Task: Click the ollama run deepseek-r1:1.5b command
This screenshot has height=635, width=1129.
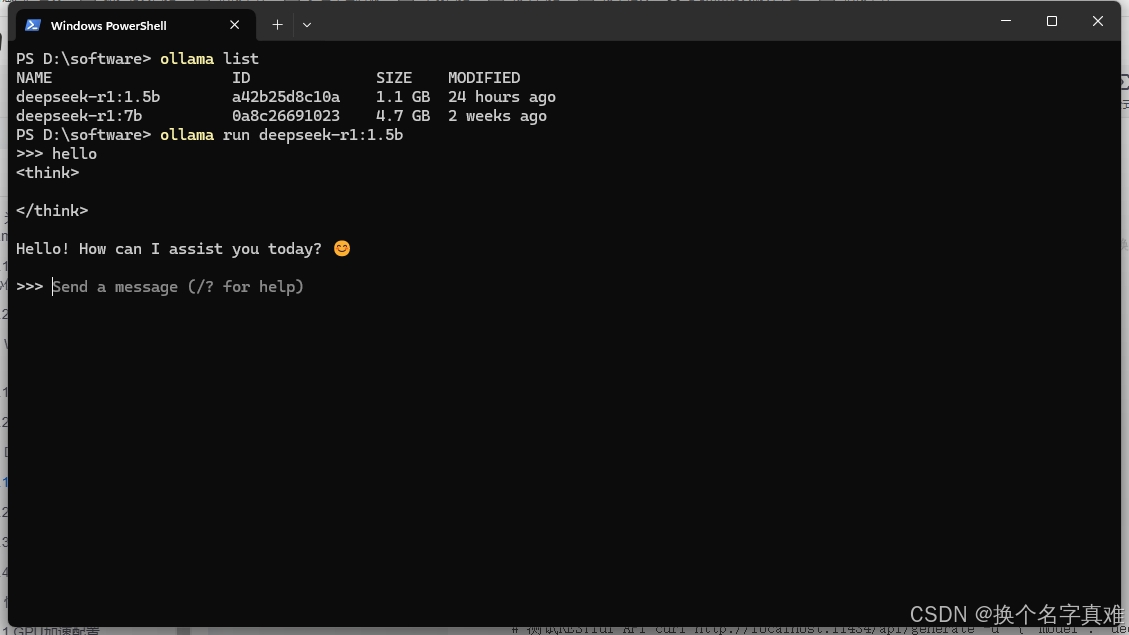Action: (x=282, y=135)
